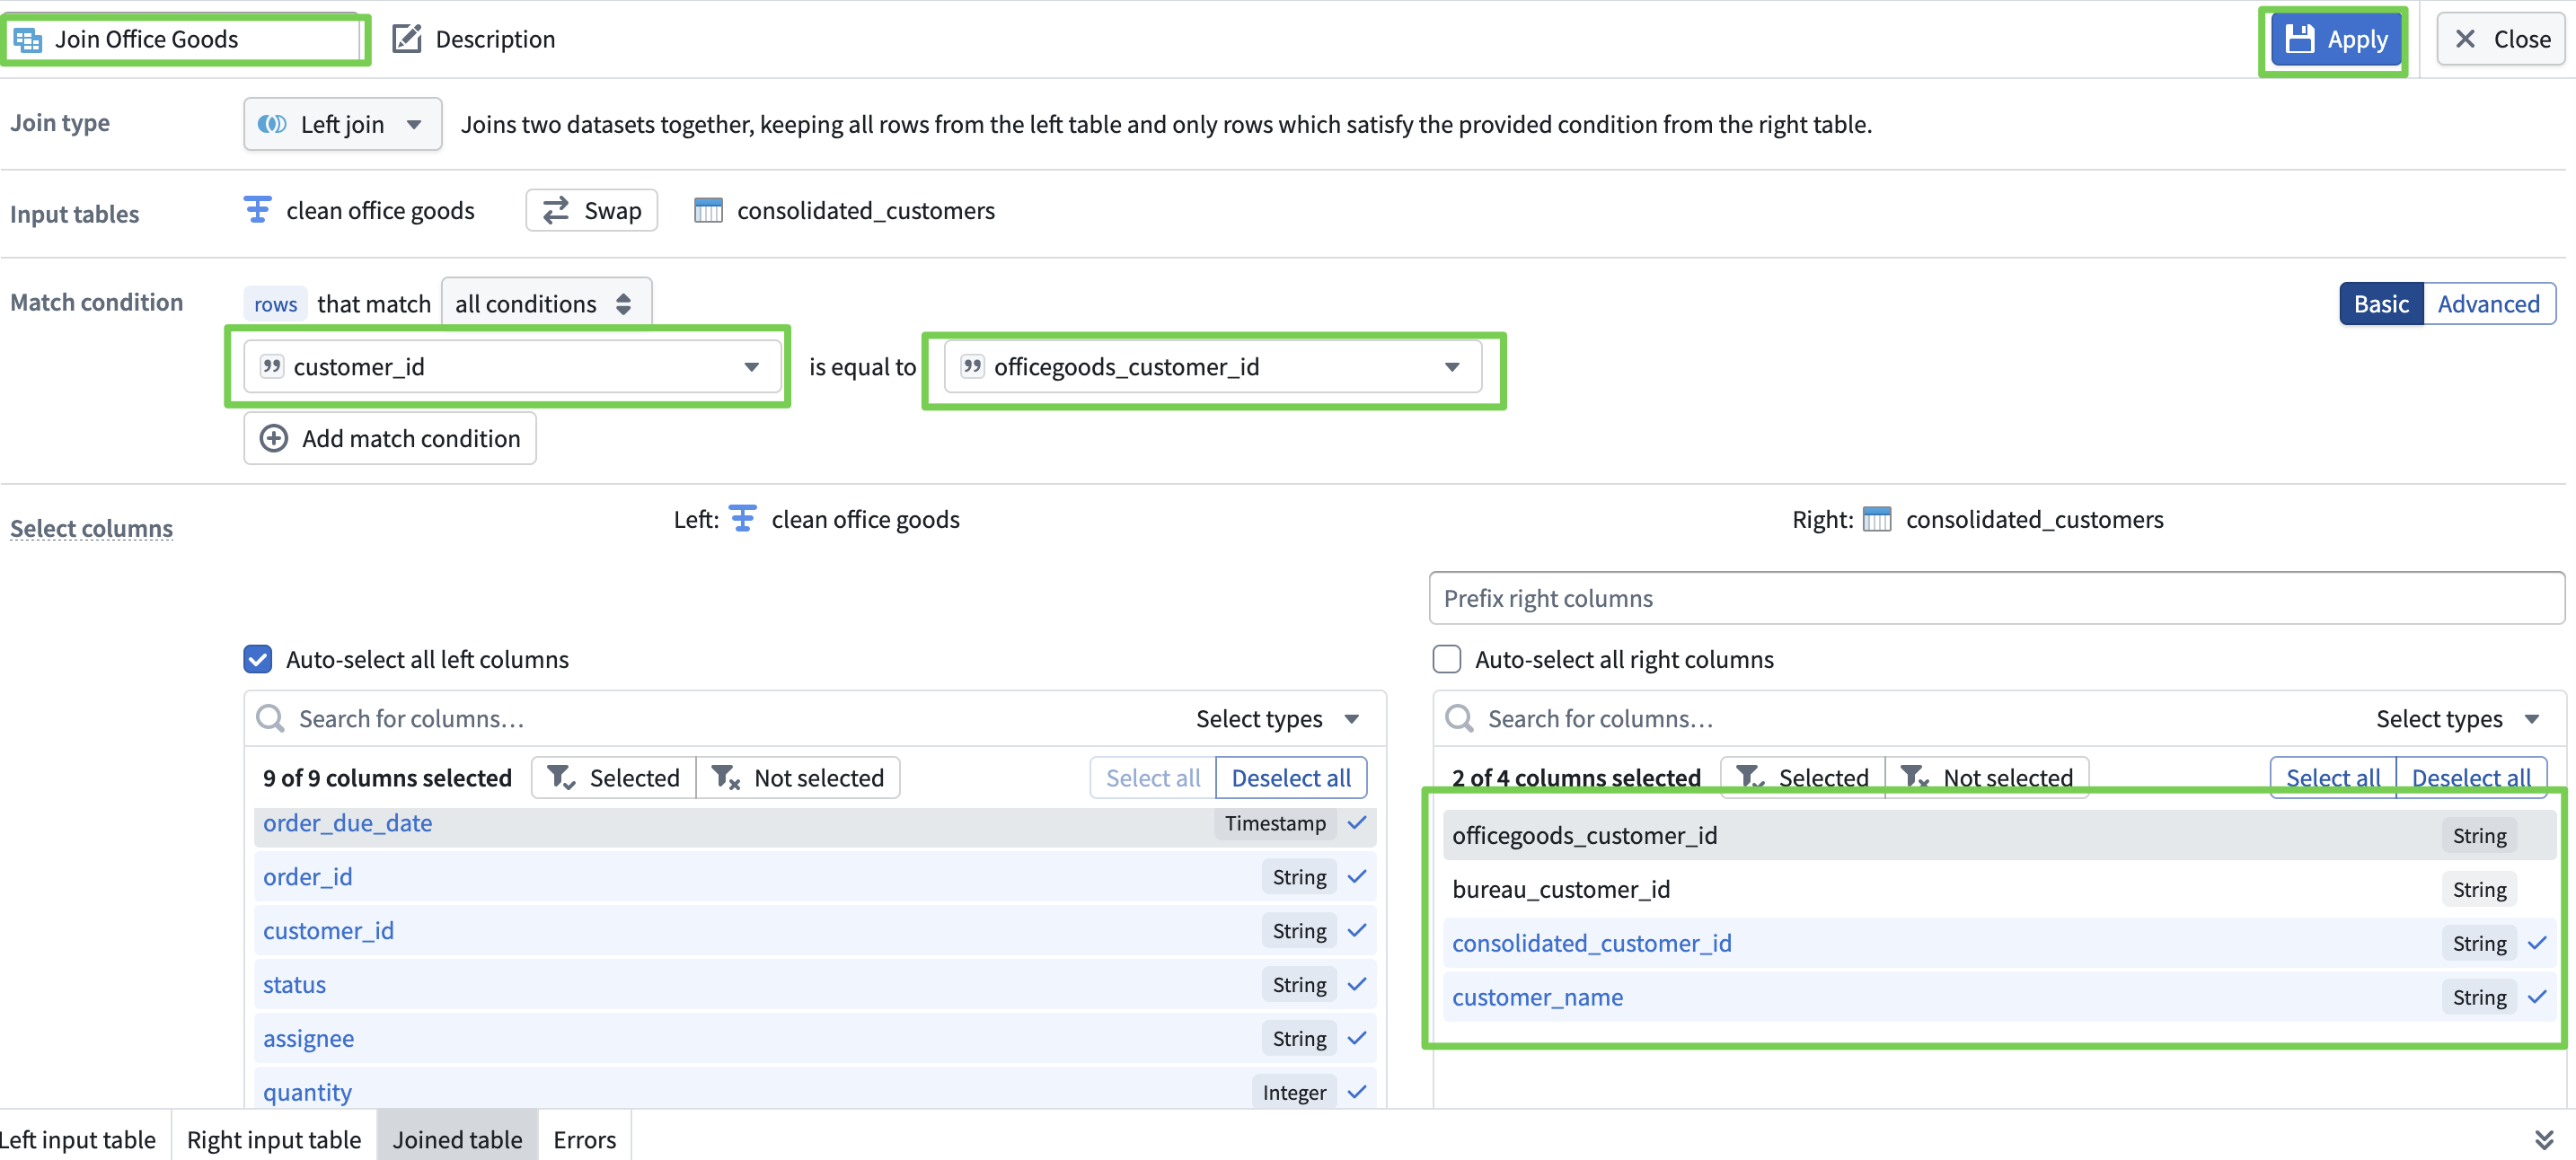2576x1160 pixels.
Task: Click Deselect all for left columns
Action: click(x=1290, y=777)
